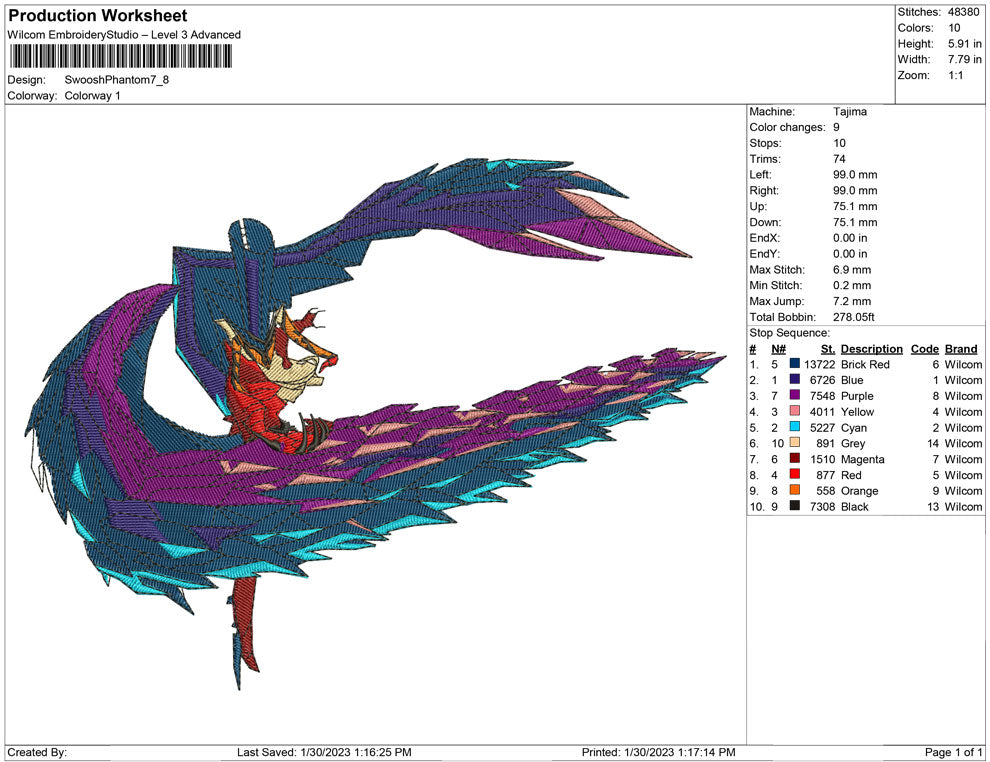This screenshot has width=990, height=762.
Task: Click the Black thread color swatch
Action: click(x=795, y=506)
